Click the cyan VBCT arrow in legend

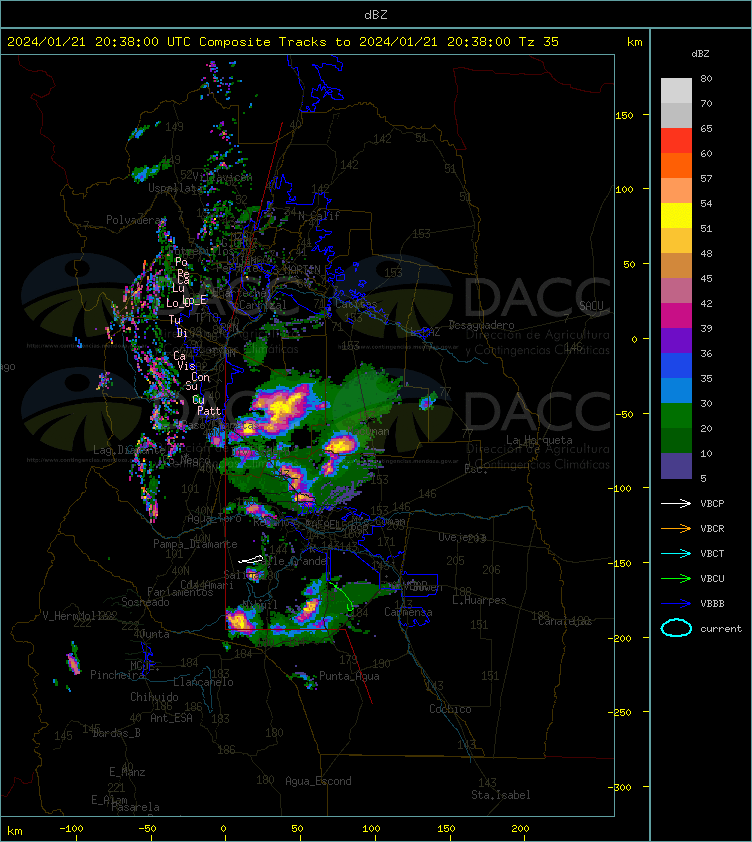pos(676,553)
